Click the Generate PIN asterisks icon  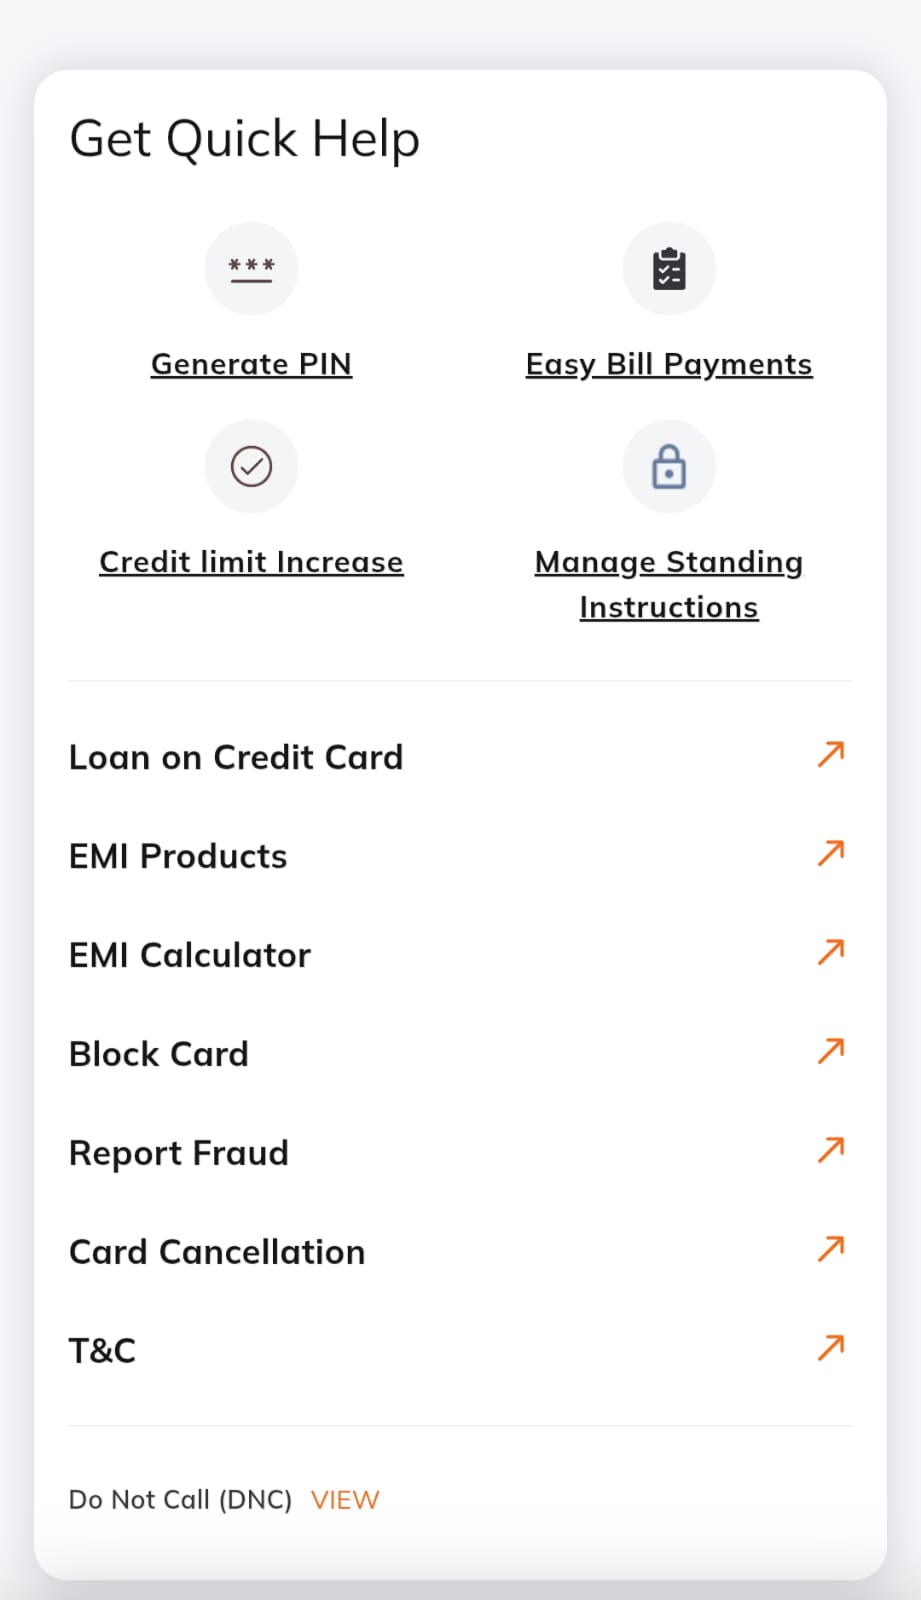coord(251,268)
